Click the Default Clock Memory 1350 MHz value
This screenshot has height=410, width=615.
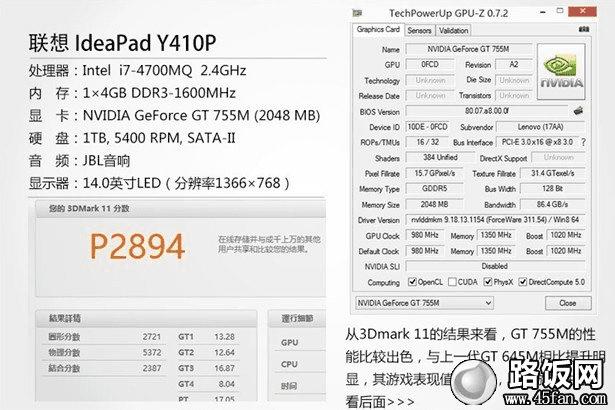coord(496,251)
